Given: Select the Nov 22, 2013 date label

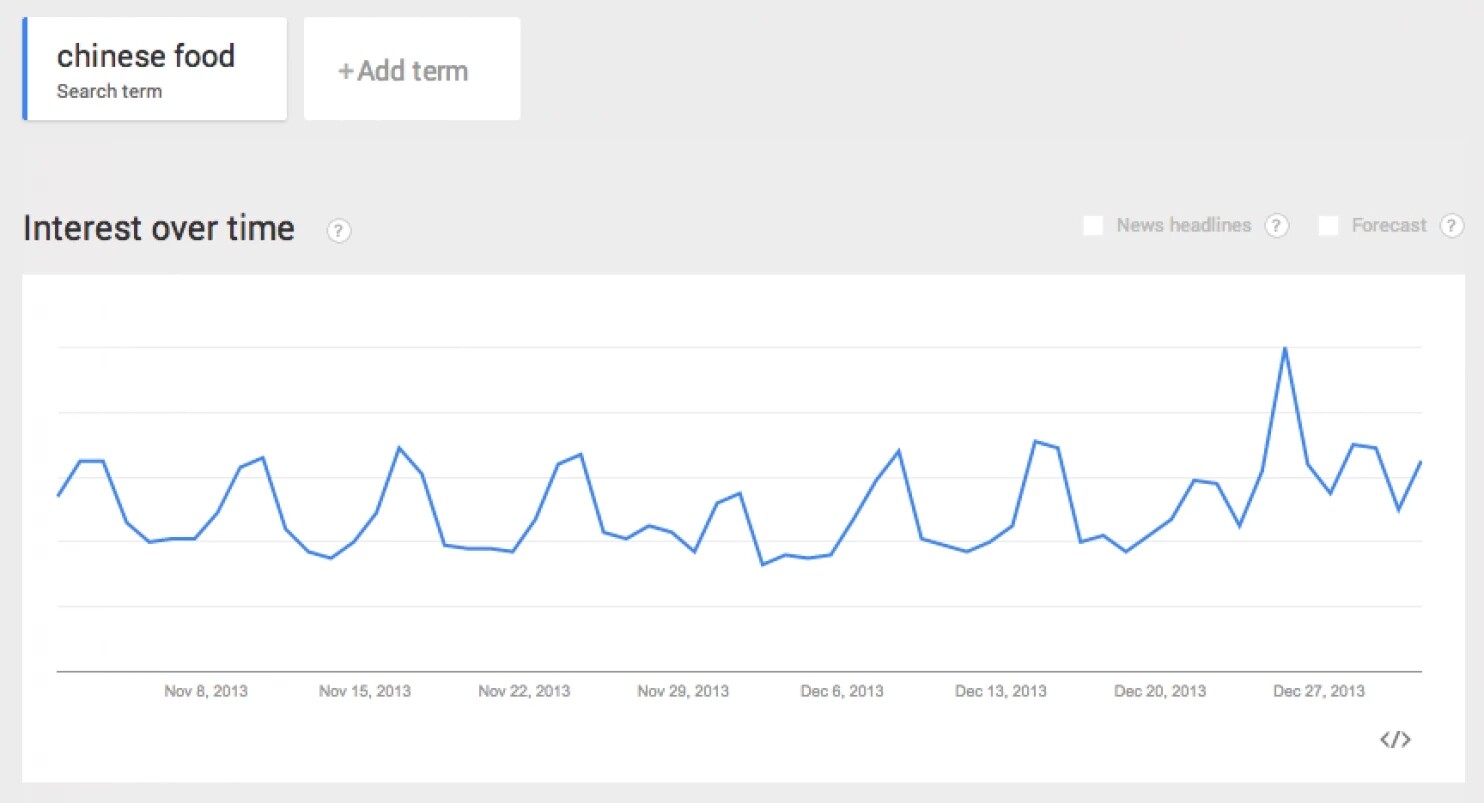Looking at the screenshot, I should click(524, 691).
